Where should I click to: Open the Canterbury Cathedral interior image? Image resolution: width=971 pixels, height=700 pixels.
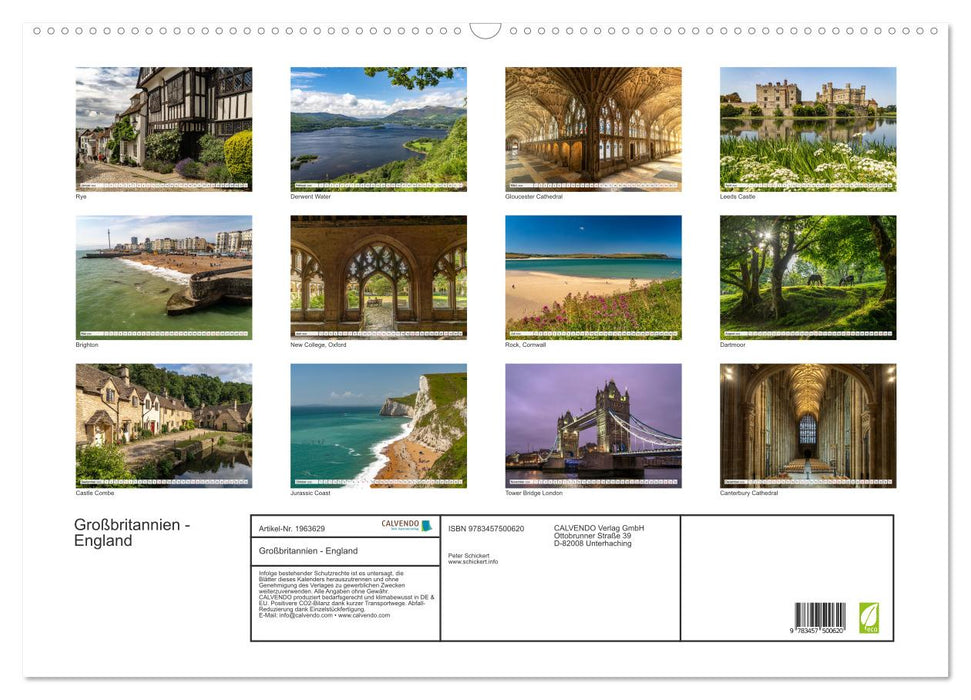[x=808, y=425]
